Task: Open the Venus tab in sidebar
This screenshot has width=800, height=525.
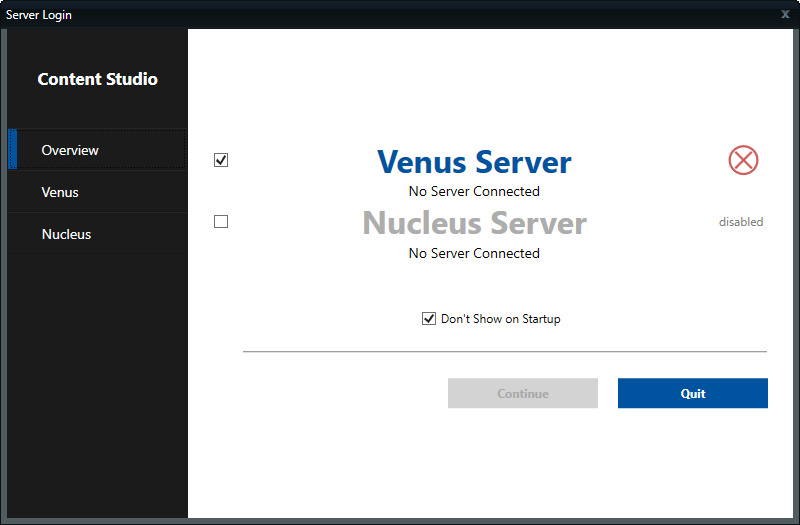Action: coord(60,192)
